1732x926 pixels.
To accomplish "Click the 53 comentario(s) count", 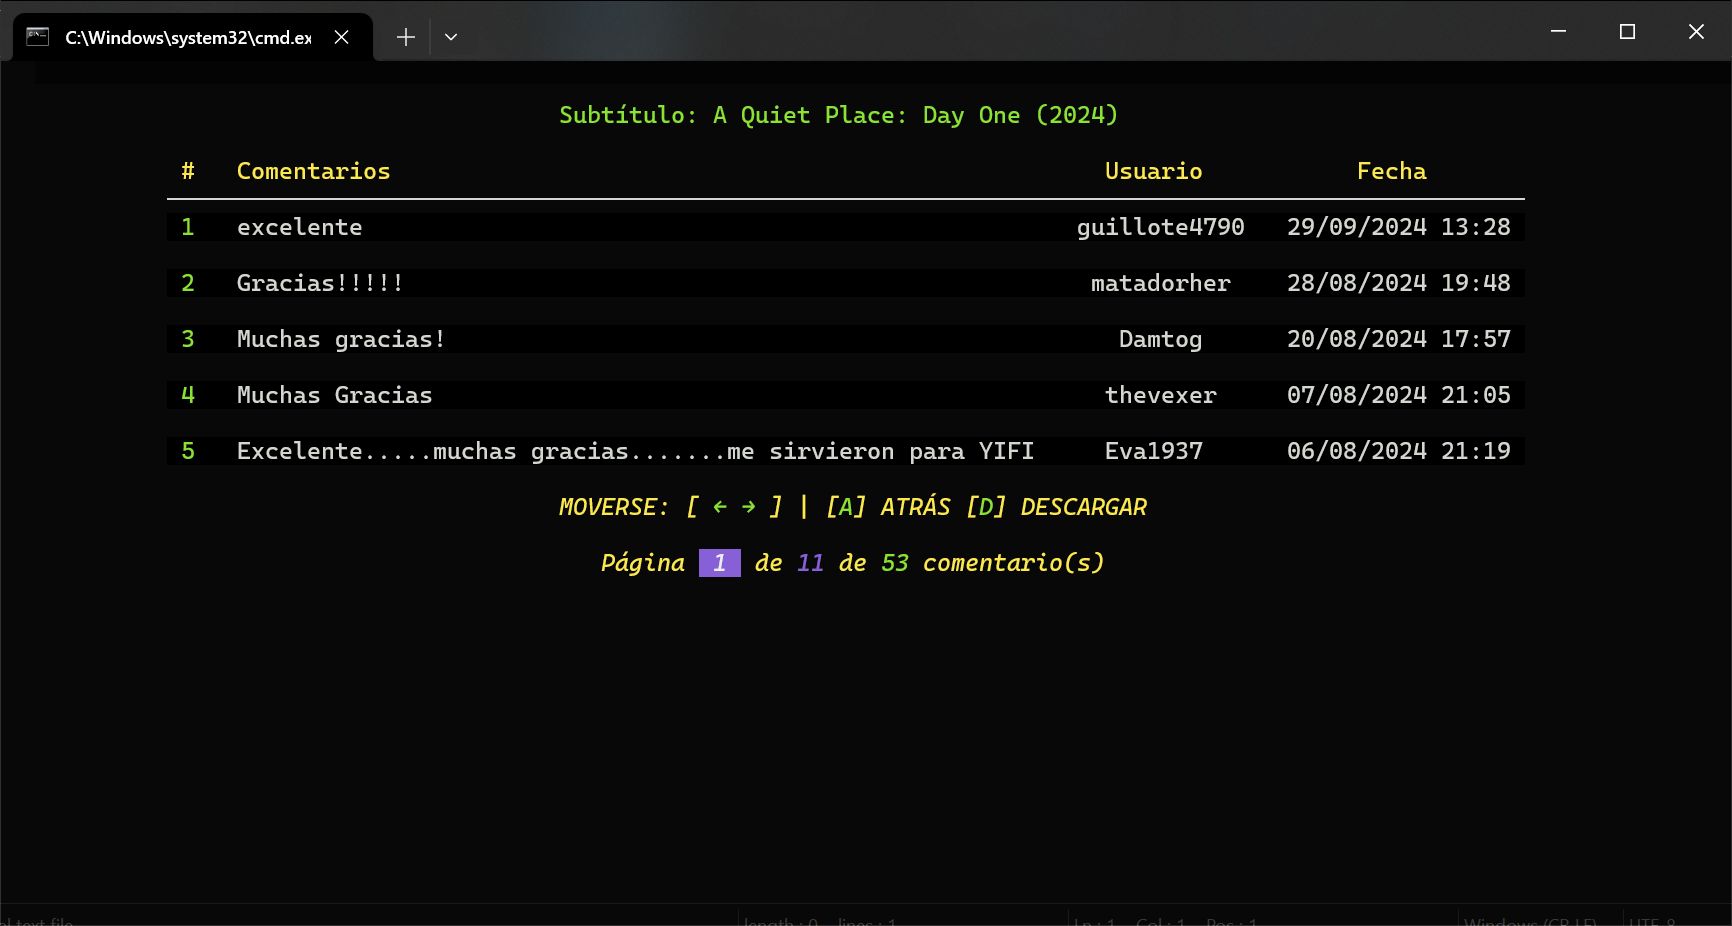I will [x=992, y=563].
